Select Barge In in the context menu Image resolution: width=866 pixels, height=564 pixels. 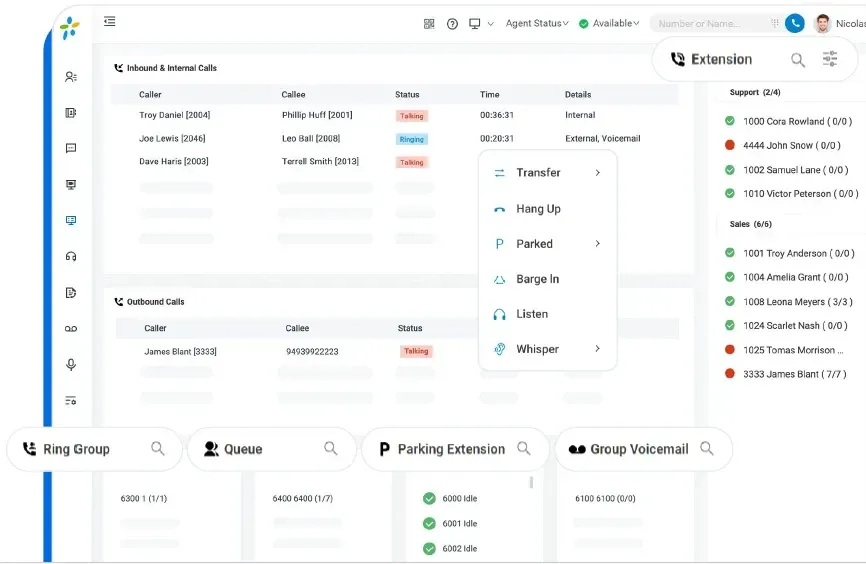coord(547,279)
